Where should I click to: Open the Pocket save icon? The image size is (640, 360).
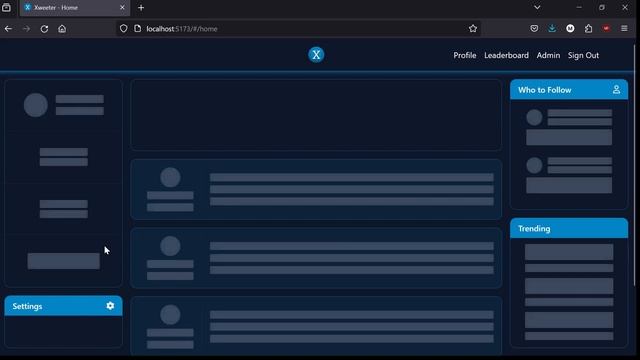click(x=534, y=29)
